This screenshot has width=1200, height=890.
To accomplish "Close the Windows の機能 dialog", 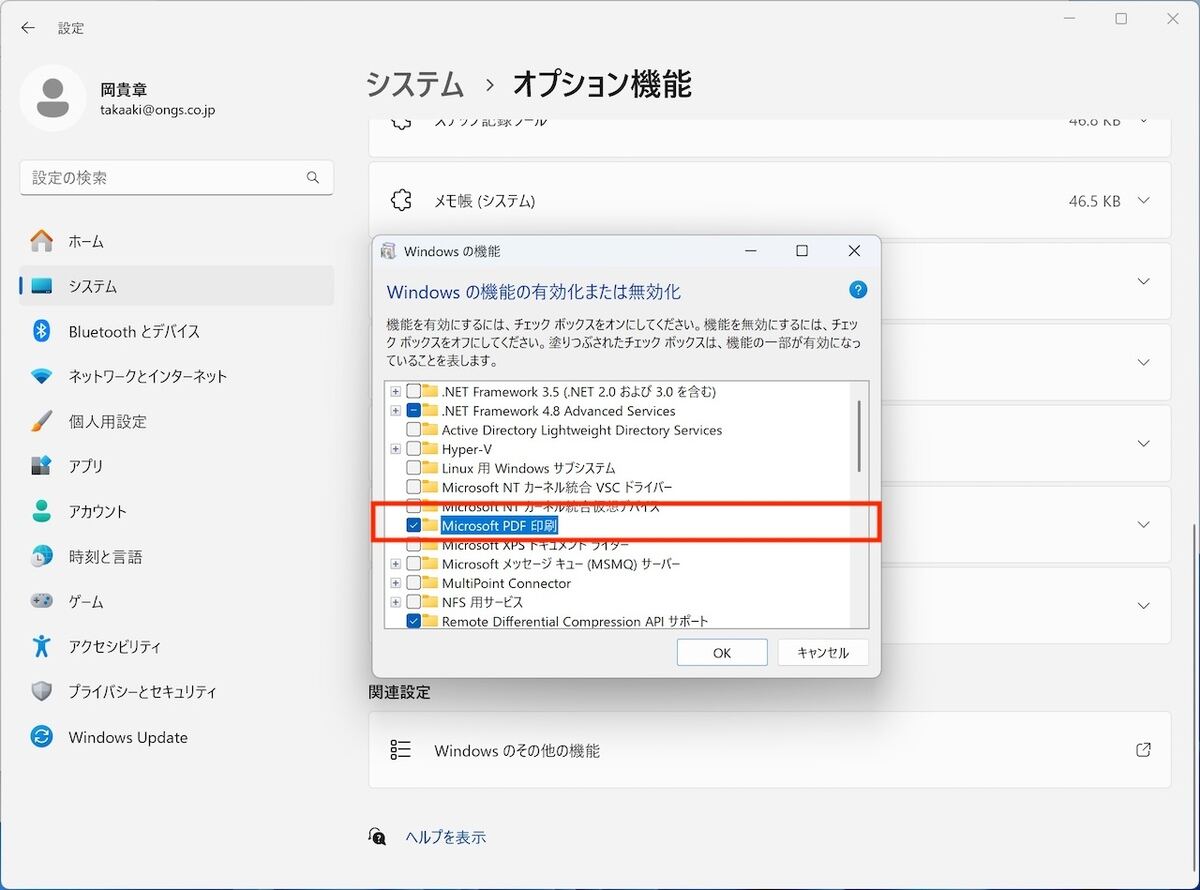I will 854,251.
